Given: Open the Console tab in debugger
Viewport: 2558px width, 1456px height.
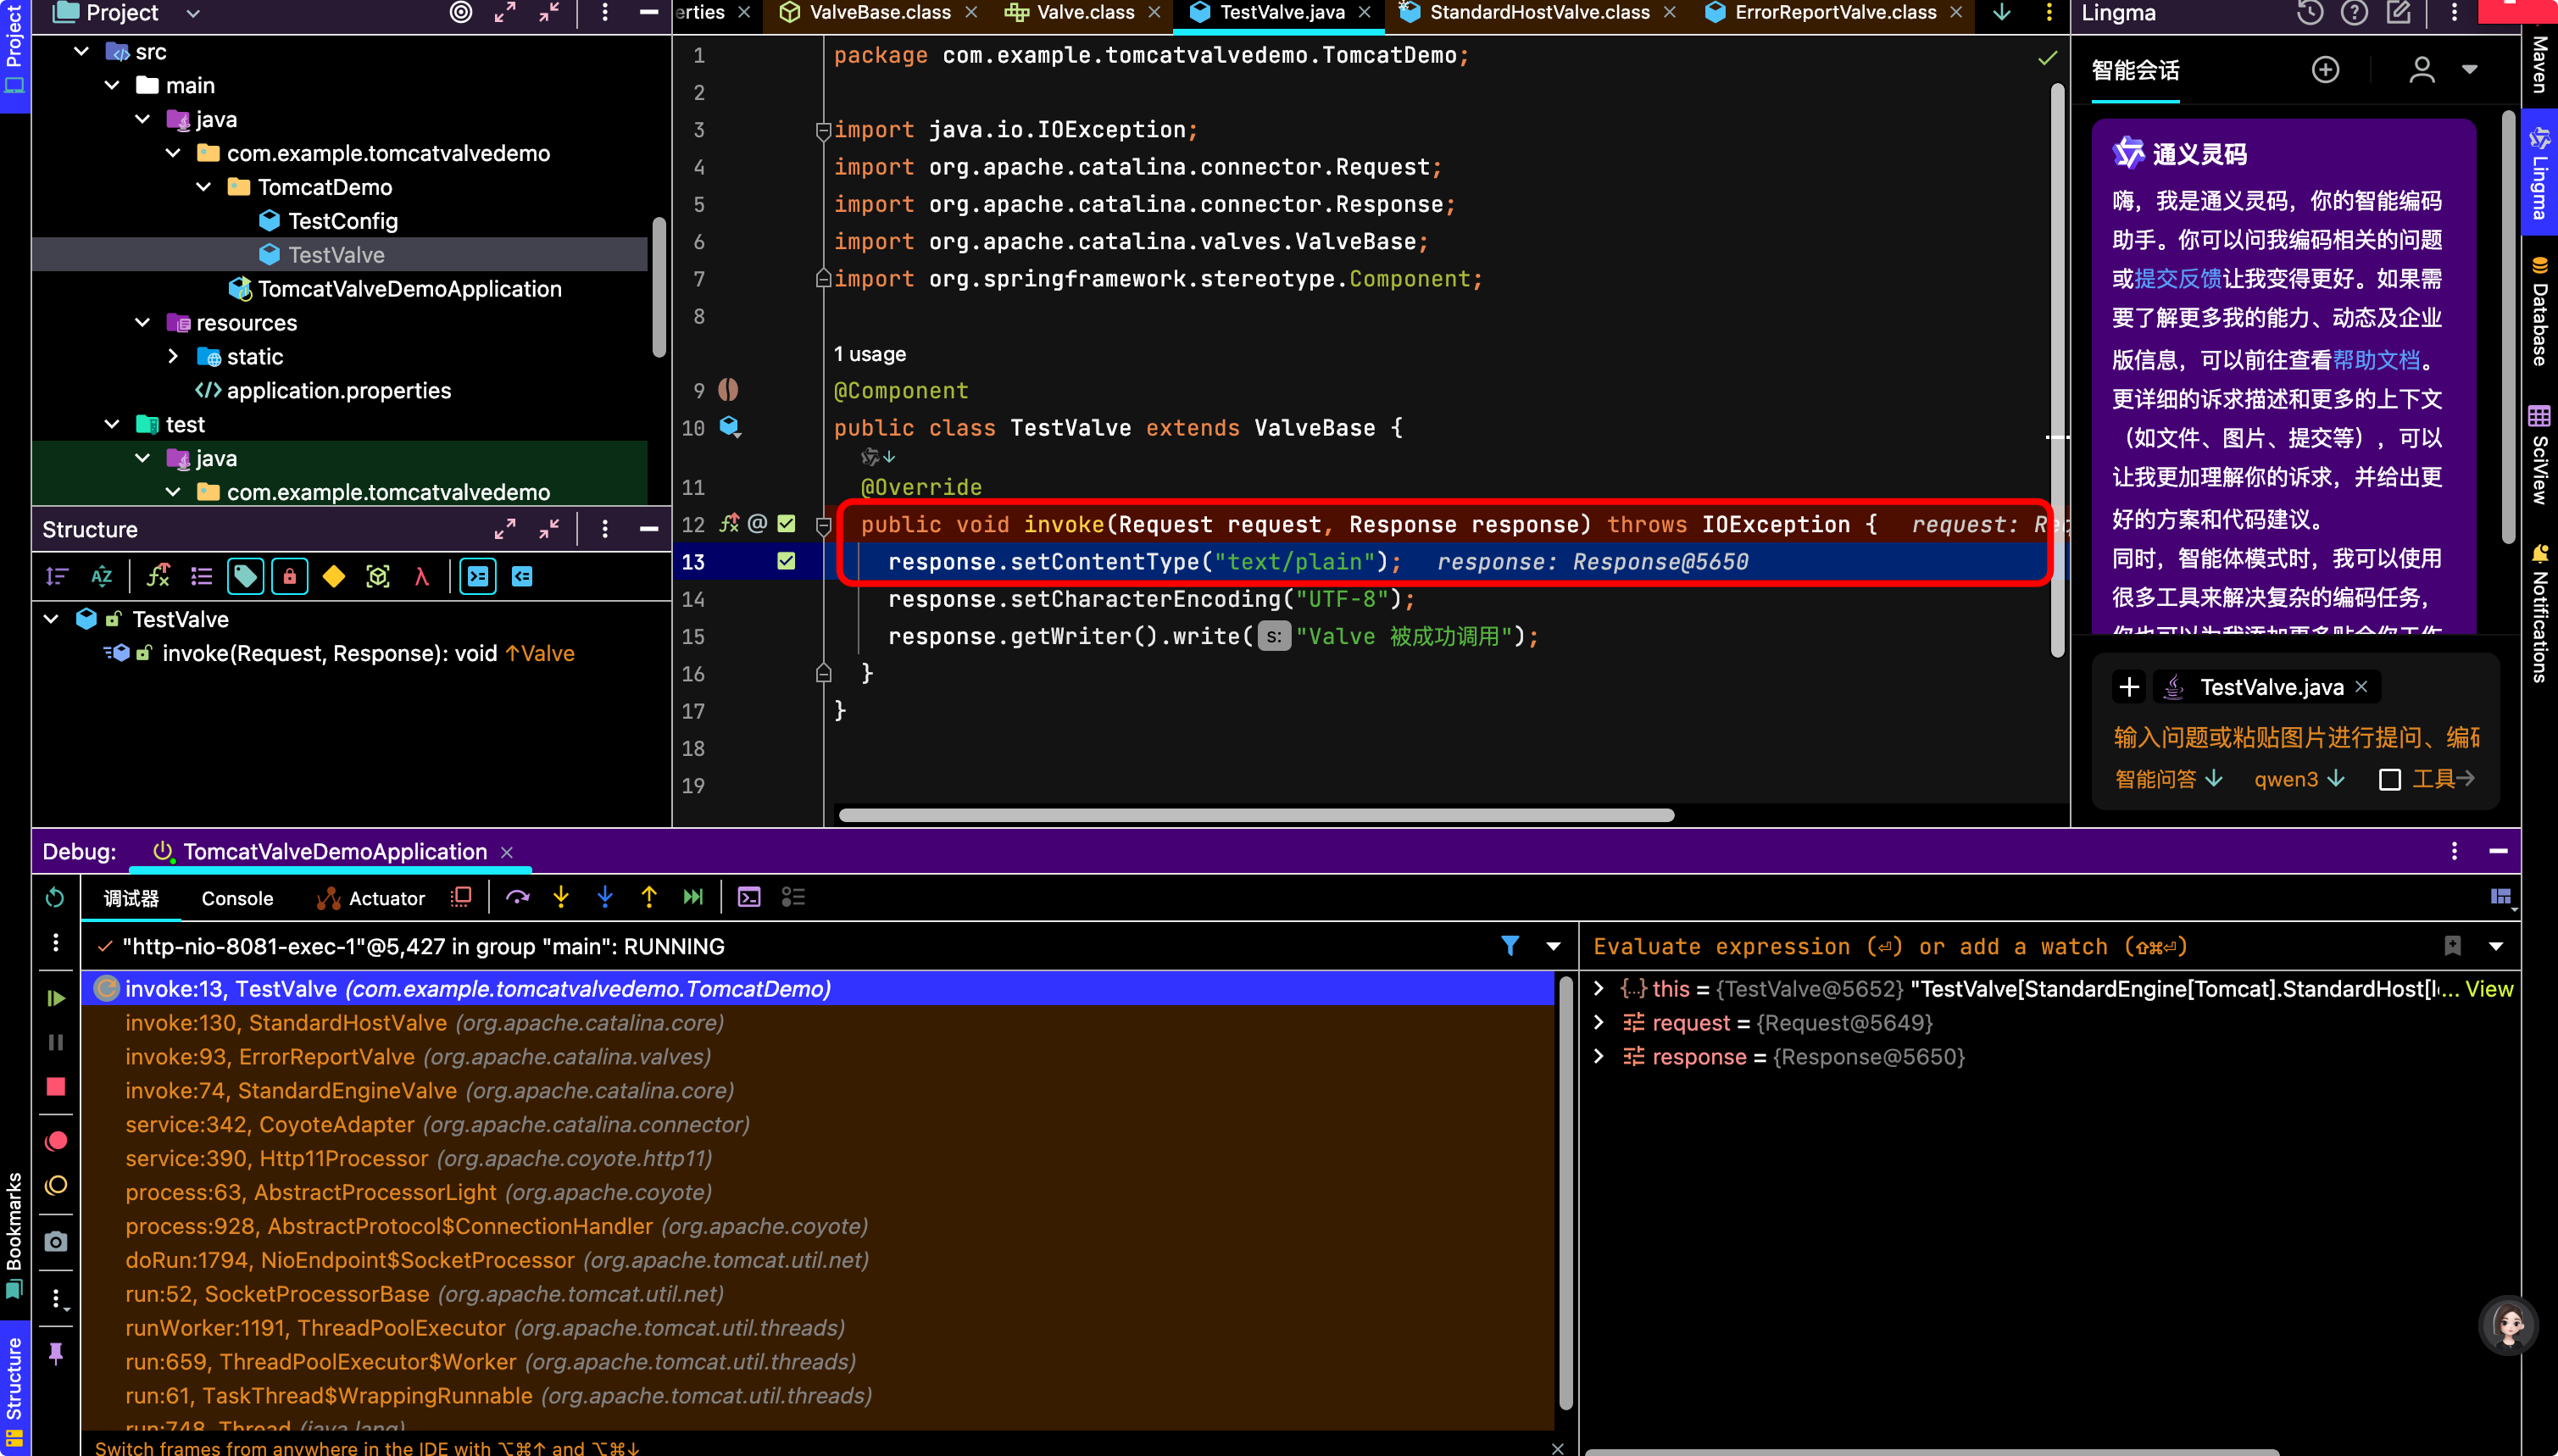Looking at the screenshot, I should coord(237,898).
